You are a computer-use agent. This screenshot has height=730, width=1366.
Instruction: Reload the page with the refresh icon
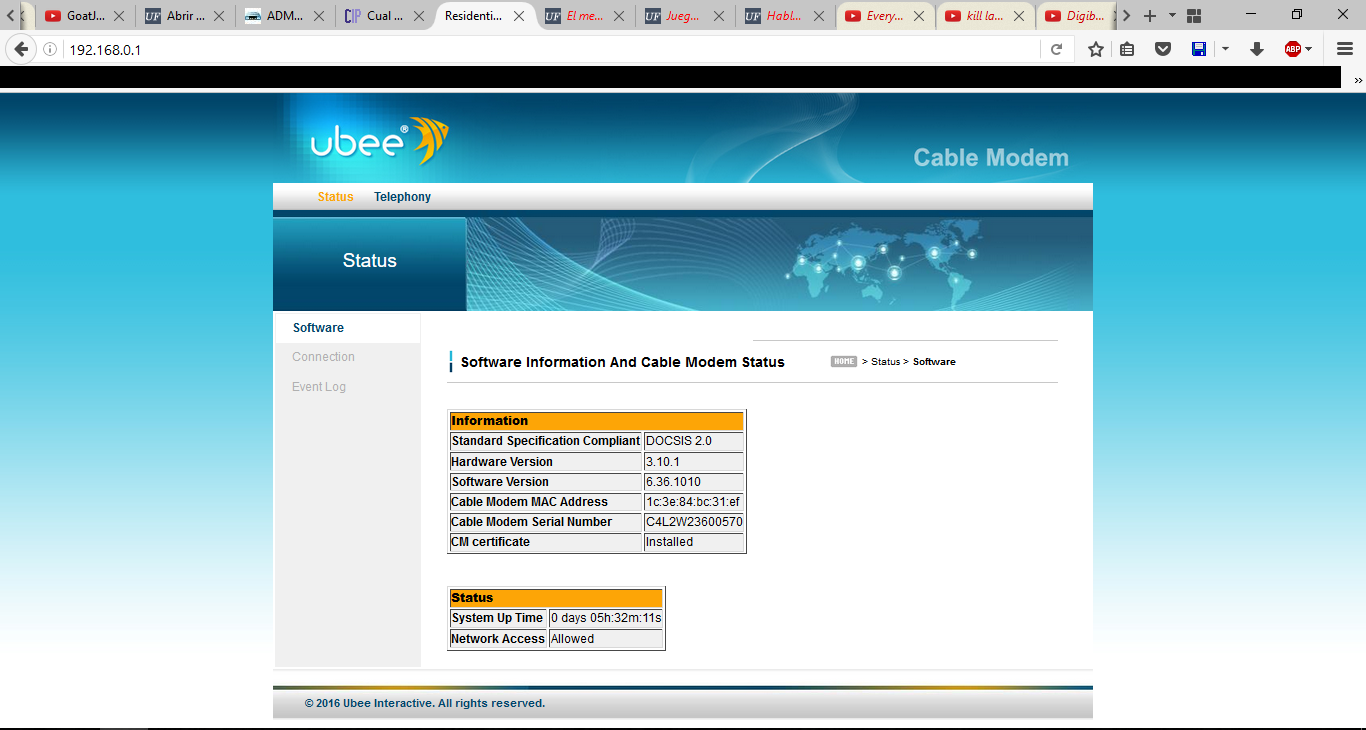coord(1056,49)
